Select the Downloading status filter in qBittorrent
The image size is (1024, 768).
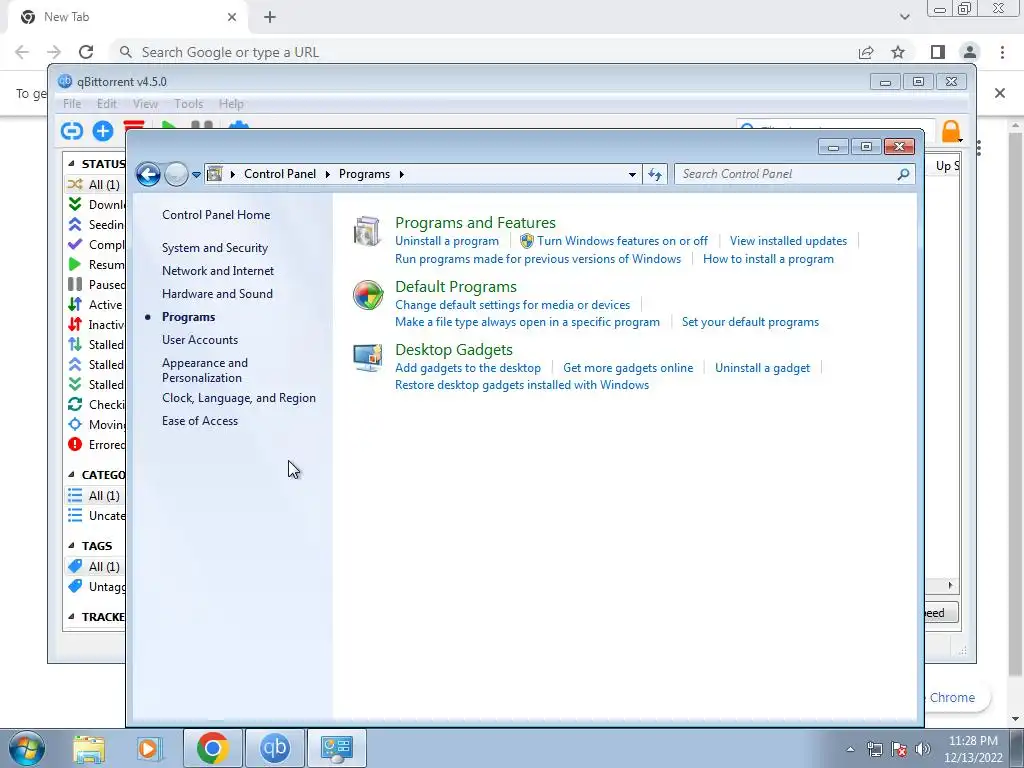[x=96, y=205]
